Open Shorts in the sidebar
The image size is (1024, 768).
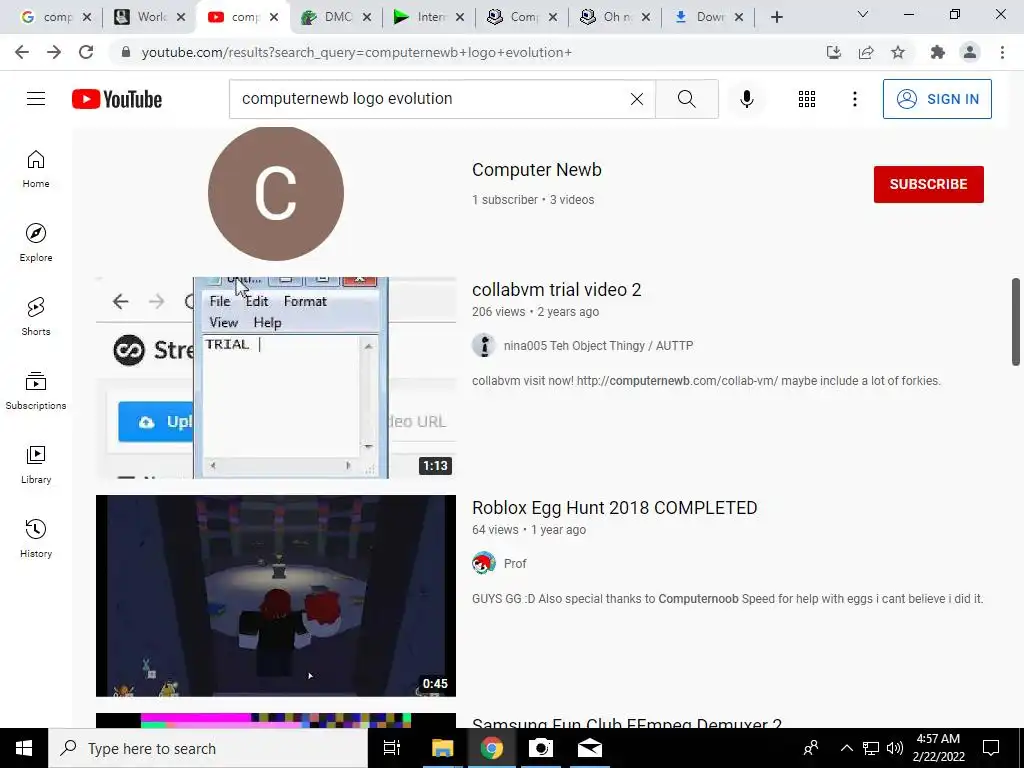pyautogui.click(x=36, y=317)
